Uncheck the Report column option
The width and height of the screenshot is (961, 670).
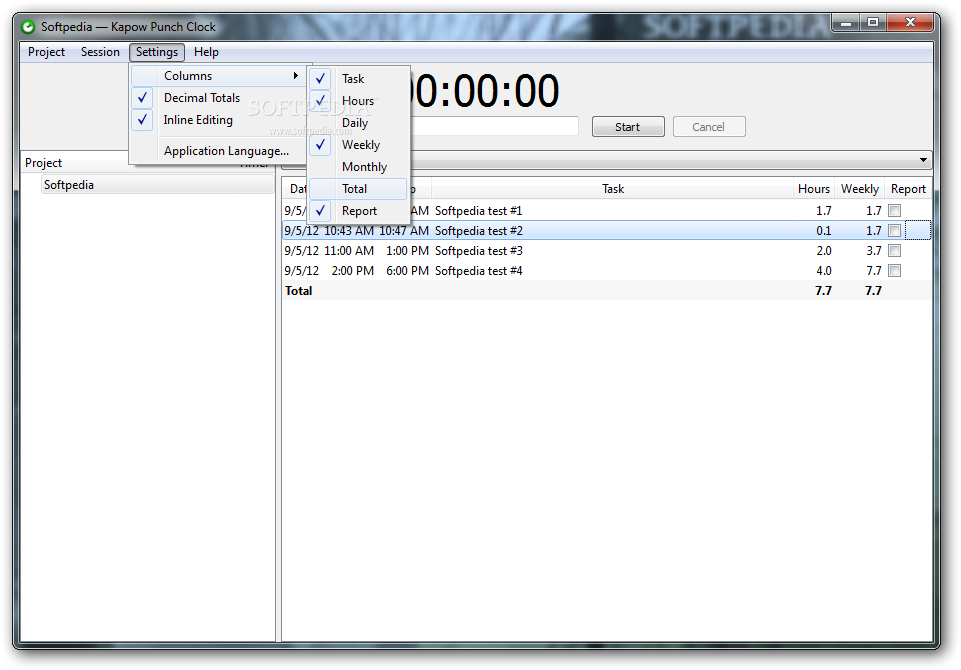pos(358,211)
